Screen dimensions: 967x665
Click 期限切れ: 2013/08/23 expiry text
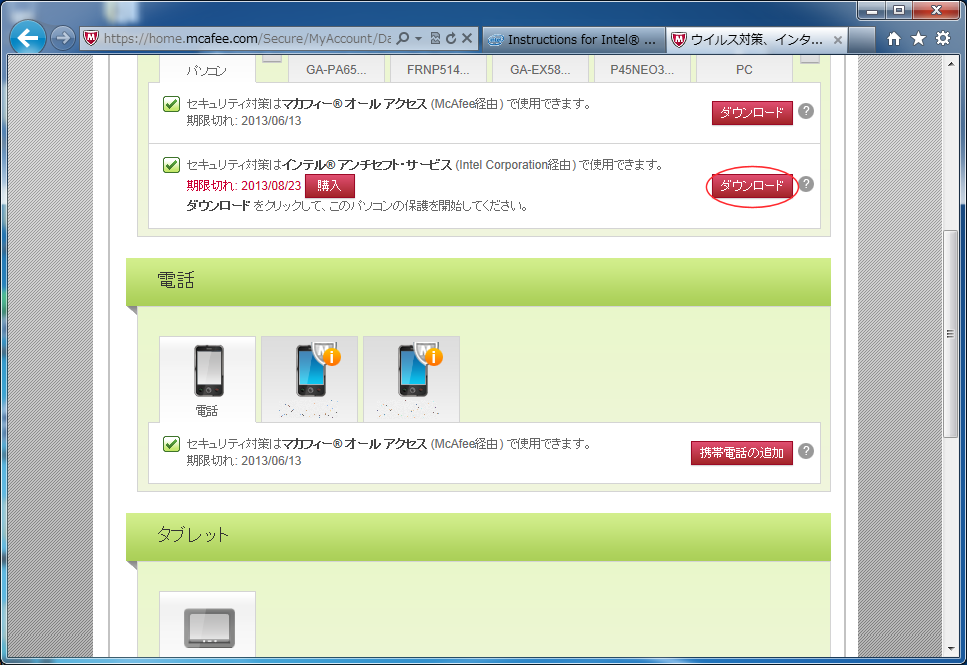point(244,186)
